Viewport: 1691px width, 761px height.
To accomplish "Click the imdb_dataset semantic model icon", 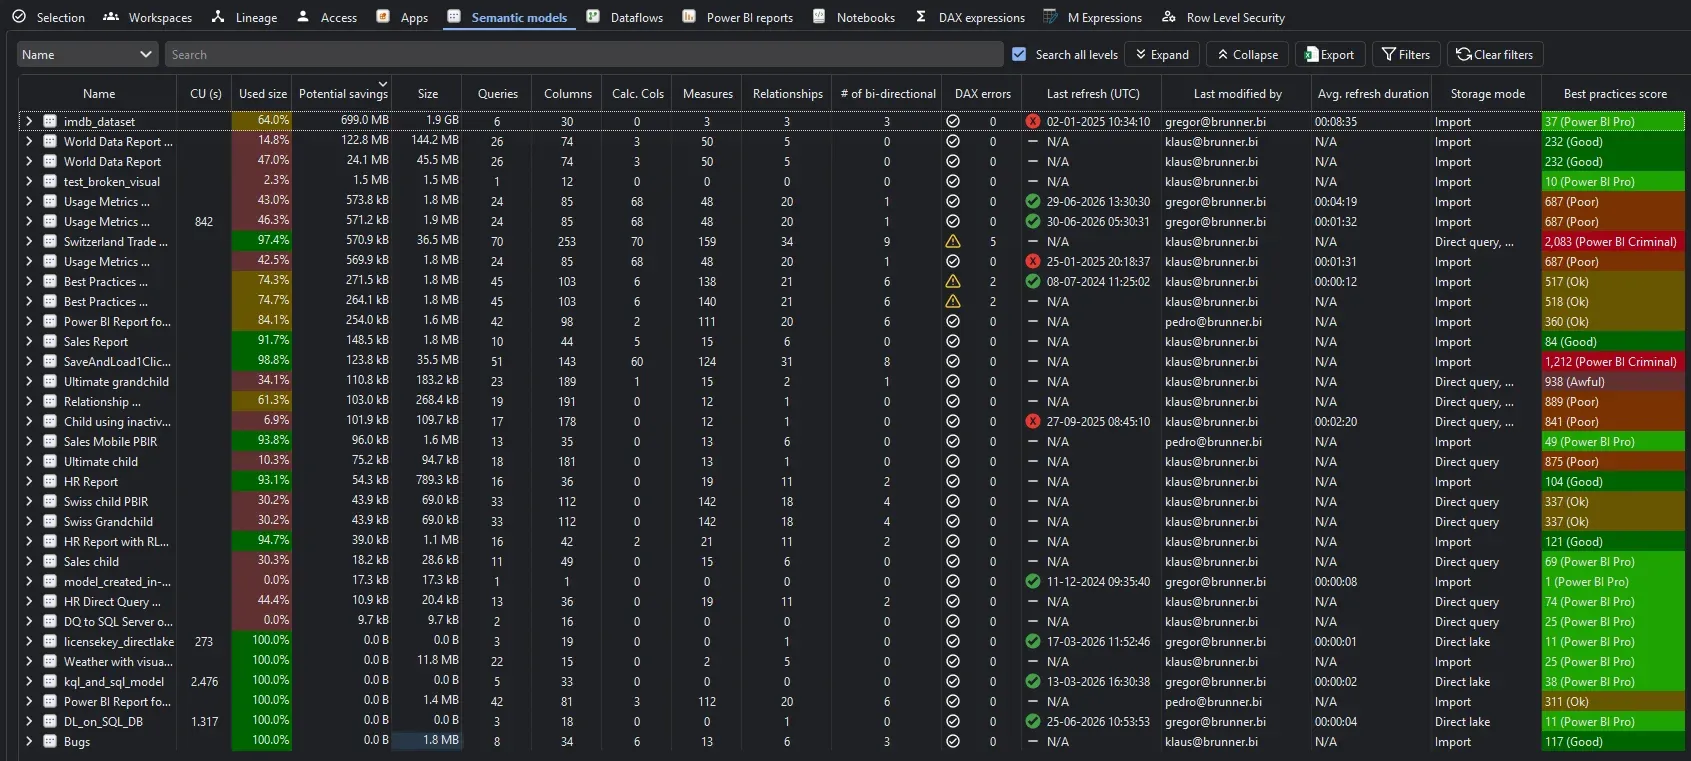I will (50, 121).
